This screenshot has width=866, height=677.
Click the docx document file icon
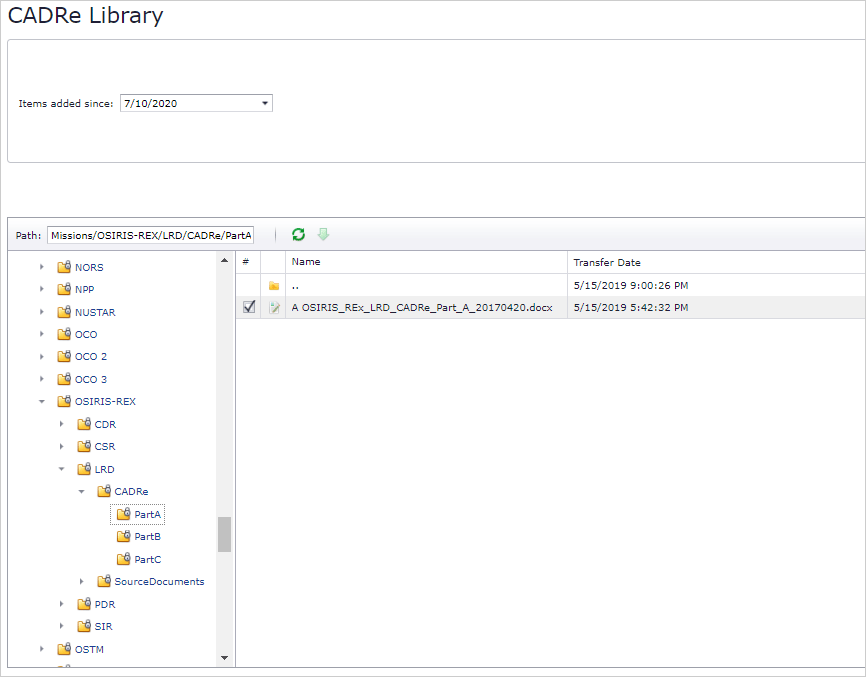(273, 308)
